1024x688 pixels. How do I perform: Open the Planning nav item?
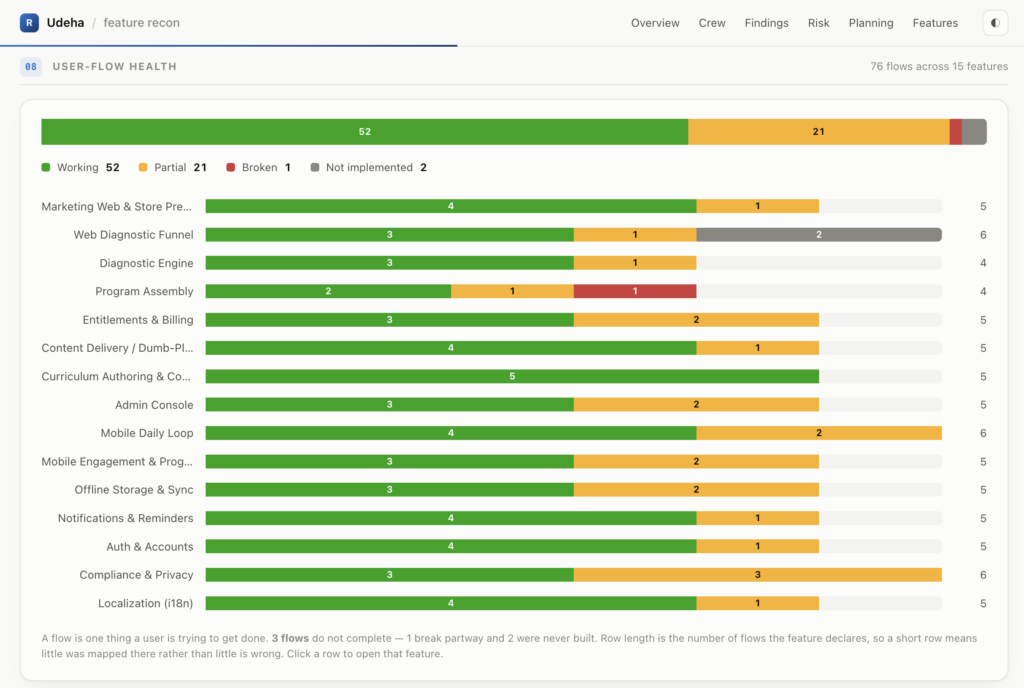click(x=871, y=23)
